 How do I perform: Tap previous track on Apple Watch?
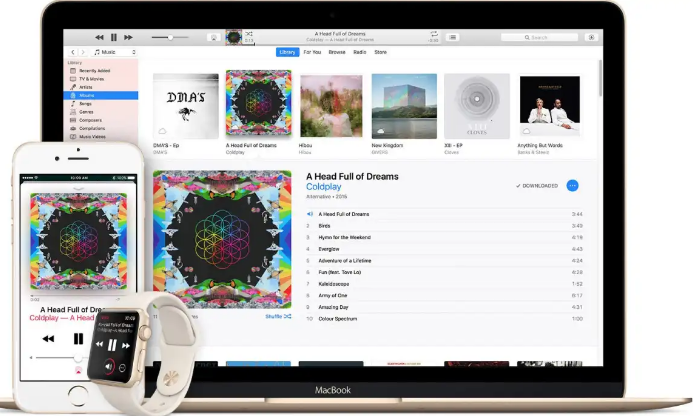99,344
